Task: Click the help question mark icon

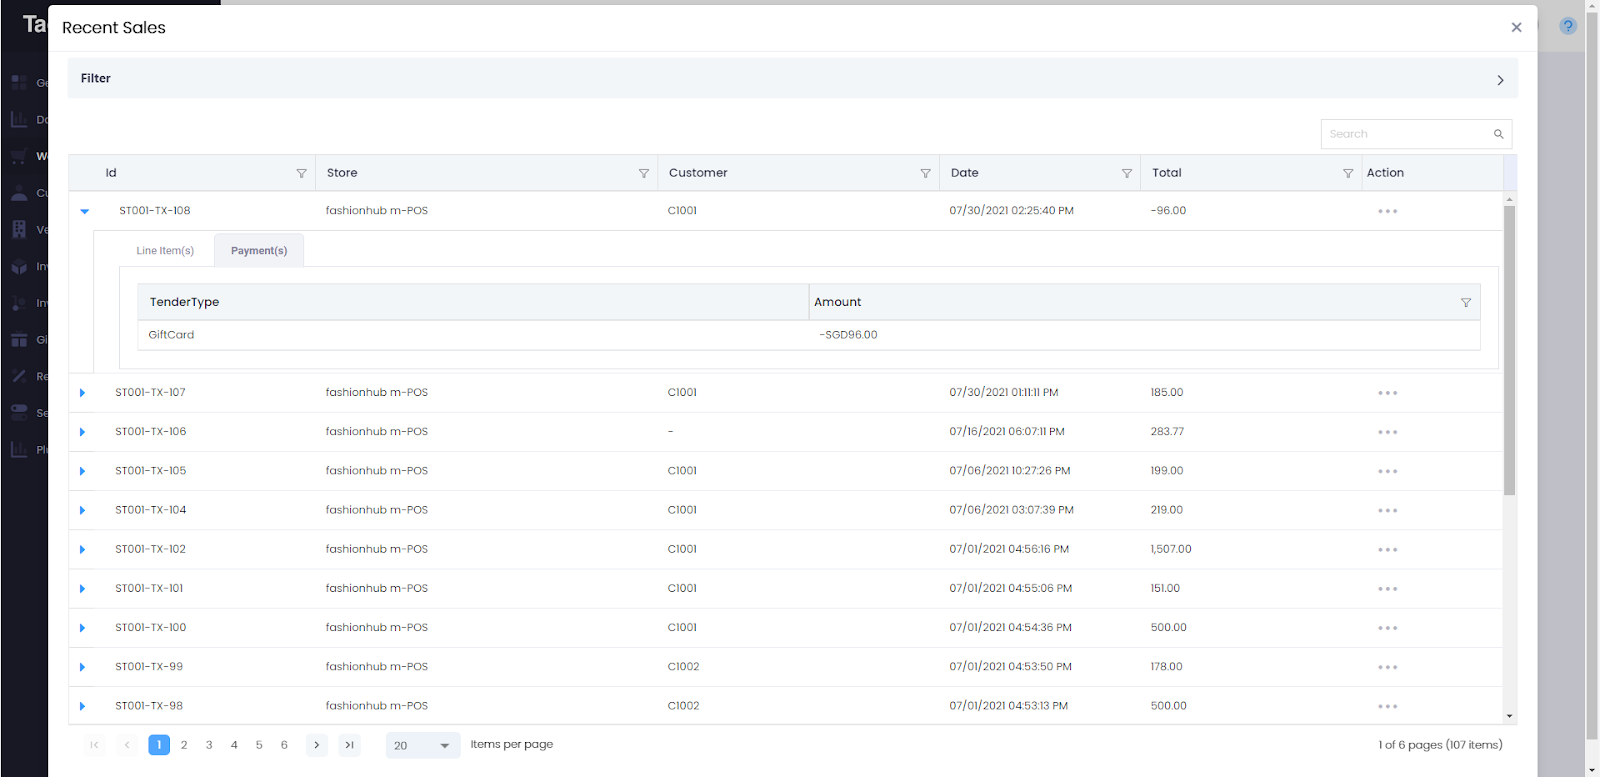Action: tap(1567, 26)
